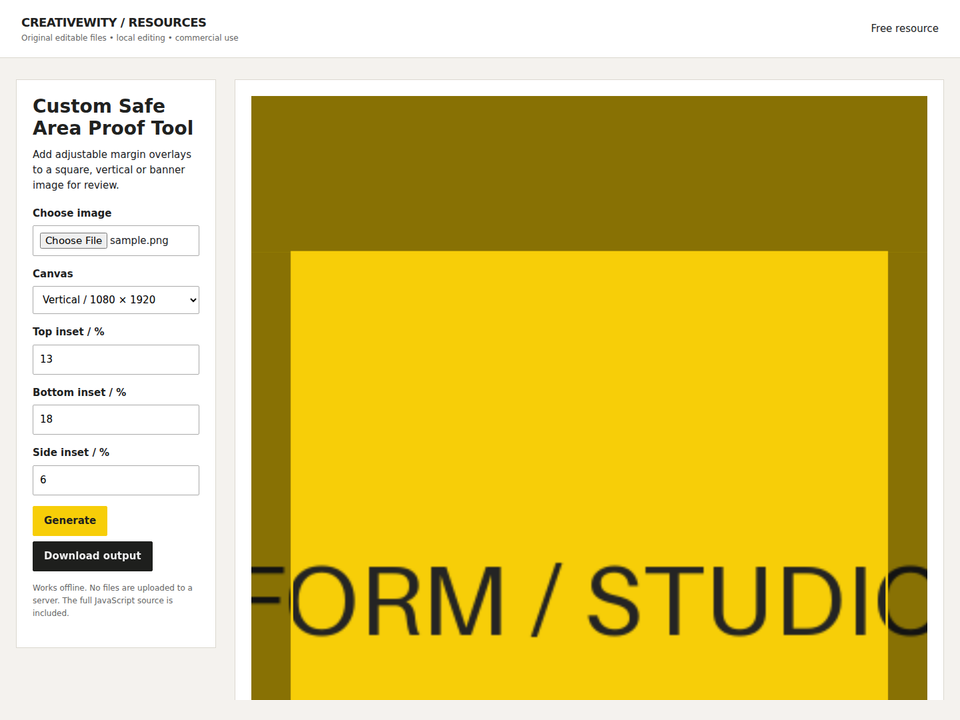
Task: Focus the Top inset percentage field
Action: [x=116, y=359]
